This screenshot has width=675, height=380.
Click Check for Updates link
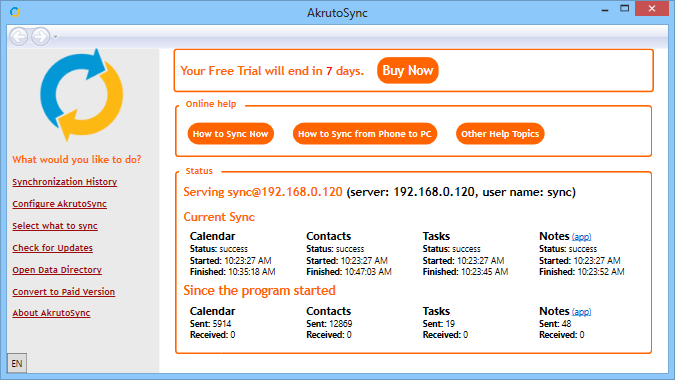point(53,248)
